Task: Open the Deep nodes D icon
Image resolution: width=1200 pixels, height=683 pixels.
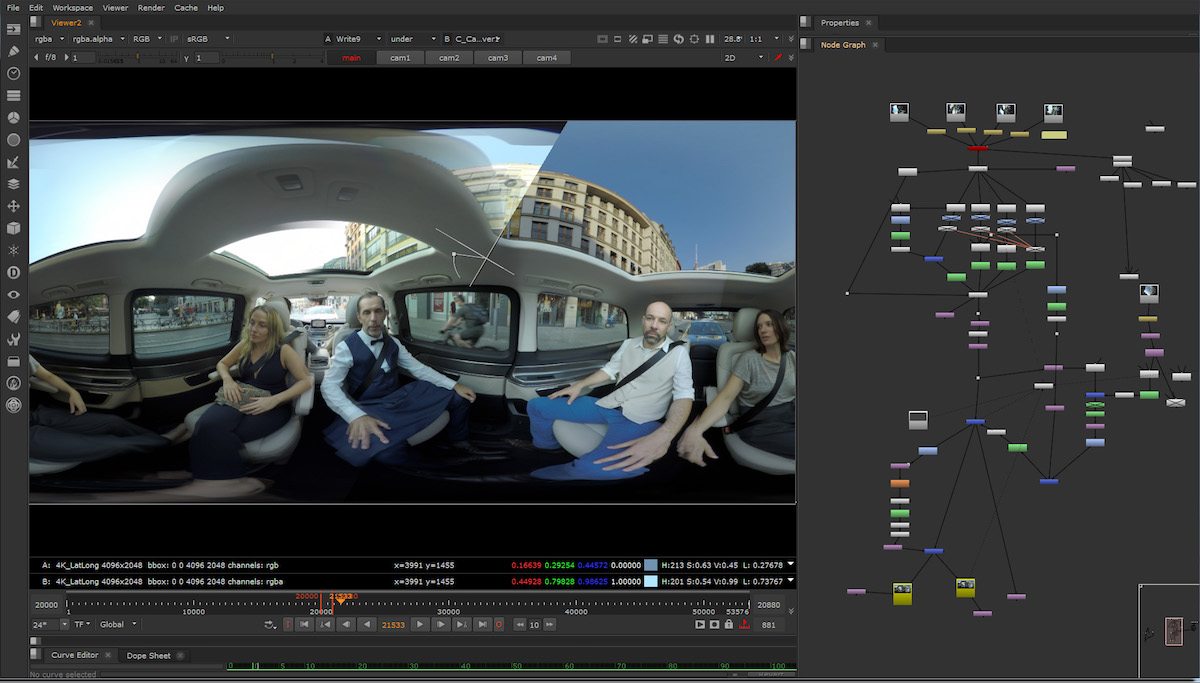Action: tap(14, 272)
